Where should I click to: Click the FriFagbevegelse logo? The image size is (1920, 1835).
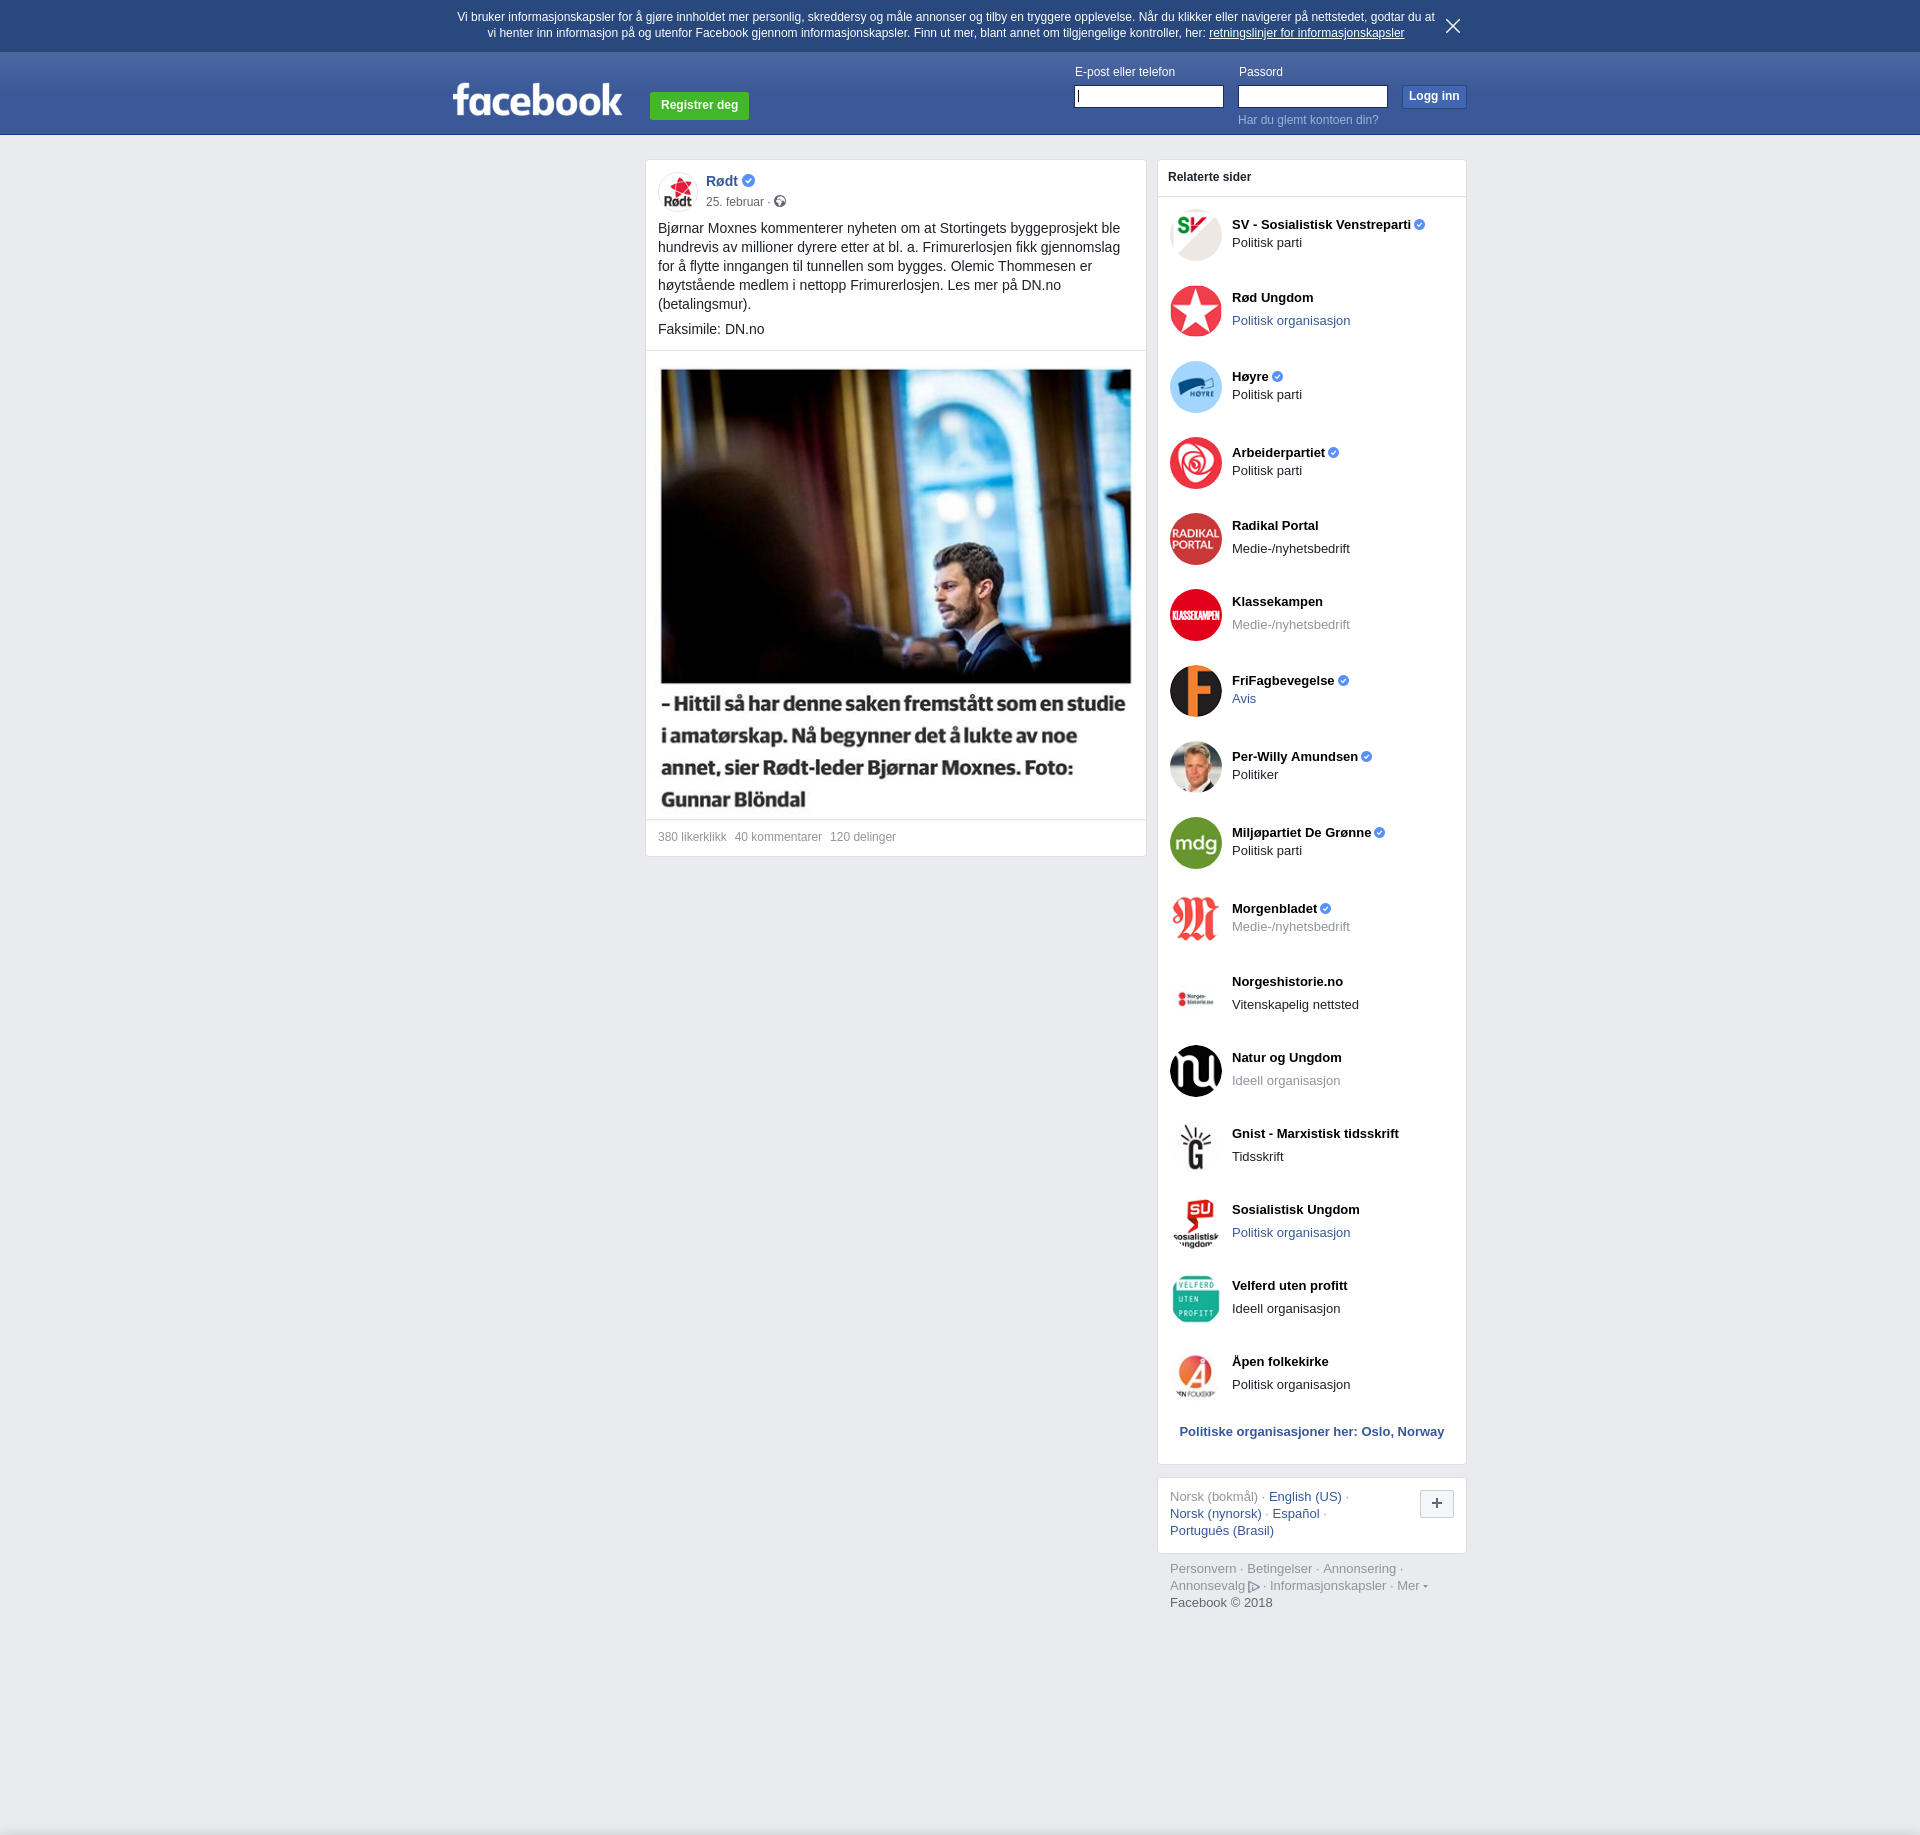[1196, 691]
